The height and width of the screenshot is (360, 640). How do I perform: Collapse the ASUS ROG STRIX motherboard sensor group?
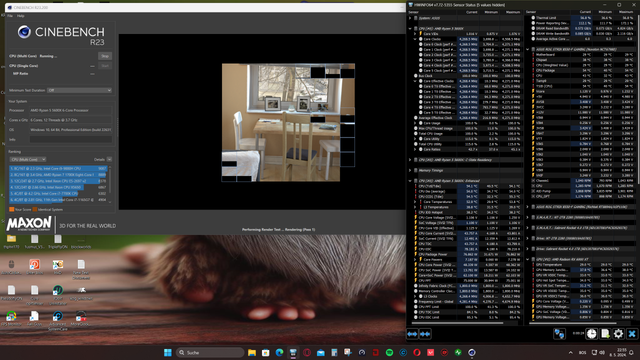(528, 49)
